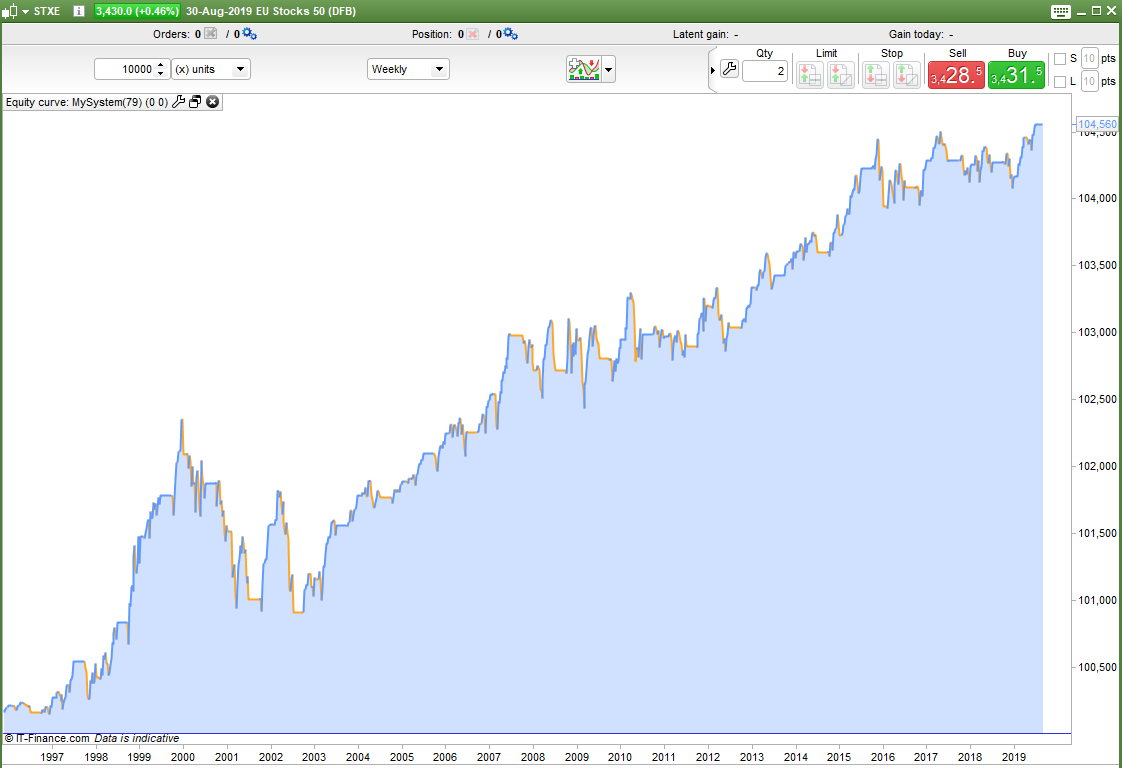Enable the L limit checkbox
Viewport: 1122px width, 768px height.
click(x=1060, y=82)
